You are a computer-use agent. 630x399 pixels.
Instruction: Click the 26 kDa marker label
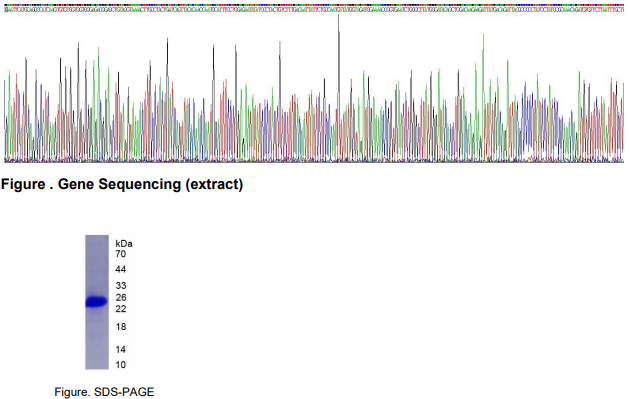coord(121,298)
